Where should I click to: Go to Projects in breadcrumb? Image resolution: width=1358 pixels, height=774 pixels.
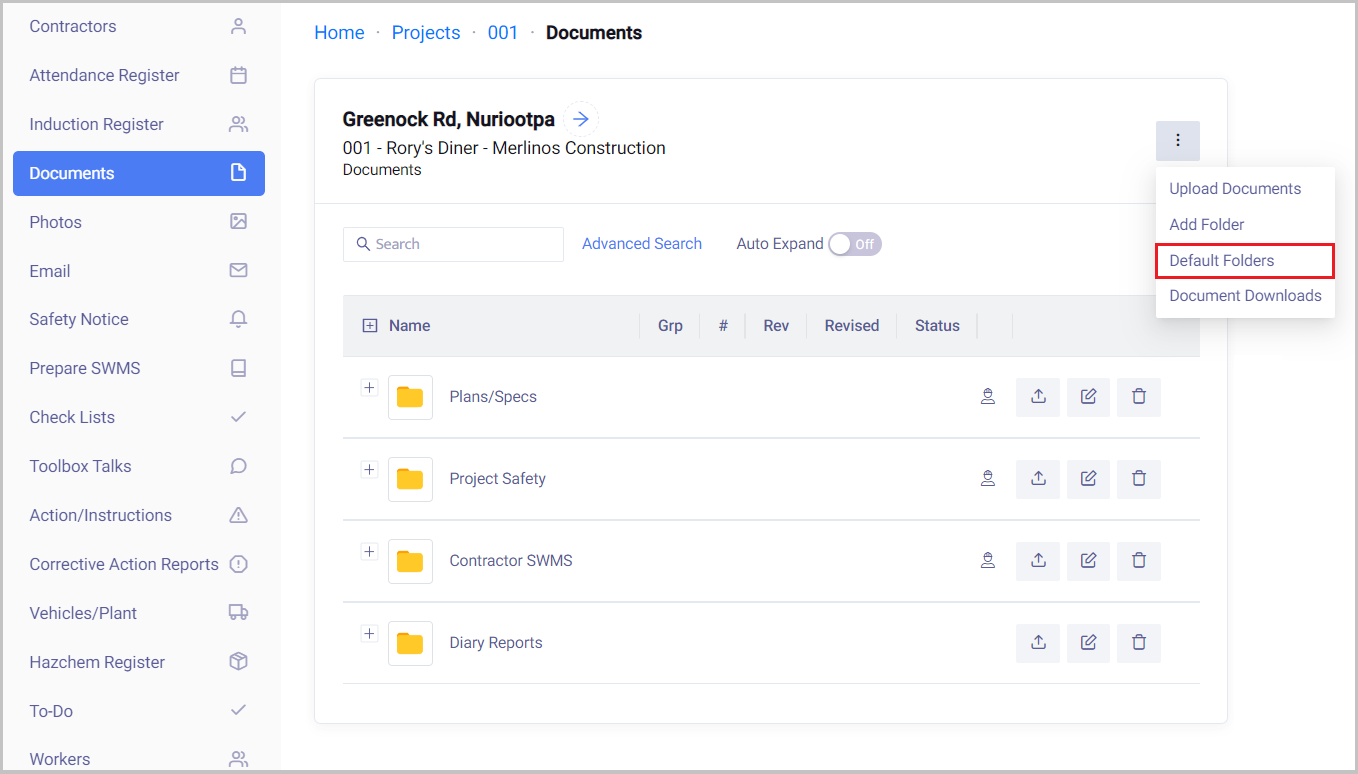click(426, 33)
